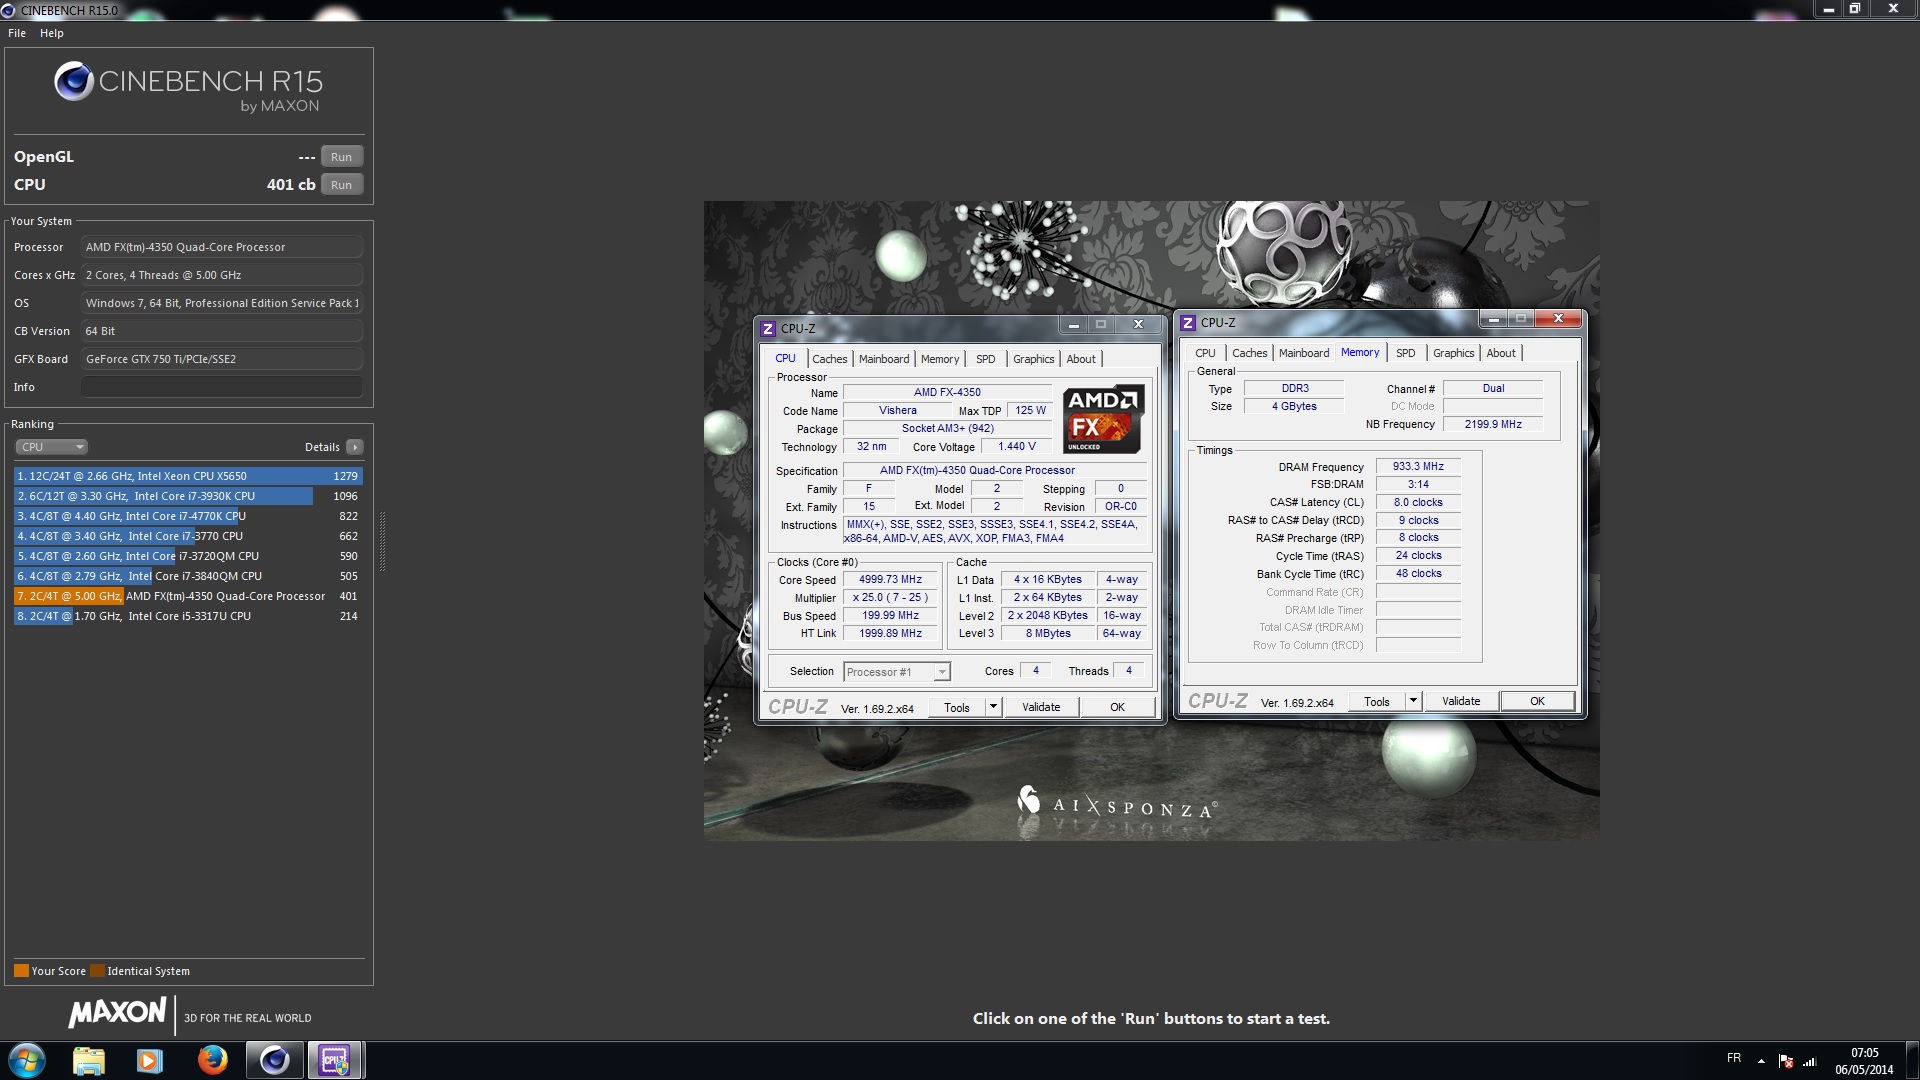Open the CPU ranking type dropdown
This screenshot has width=1920, height=1080.
[52, 447]
